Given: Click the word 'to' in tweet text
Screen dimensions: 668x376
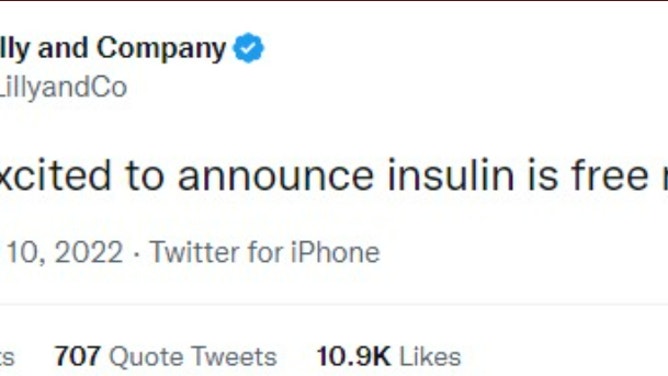Looking at the screenshot, I should coord(145,176).
